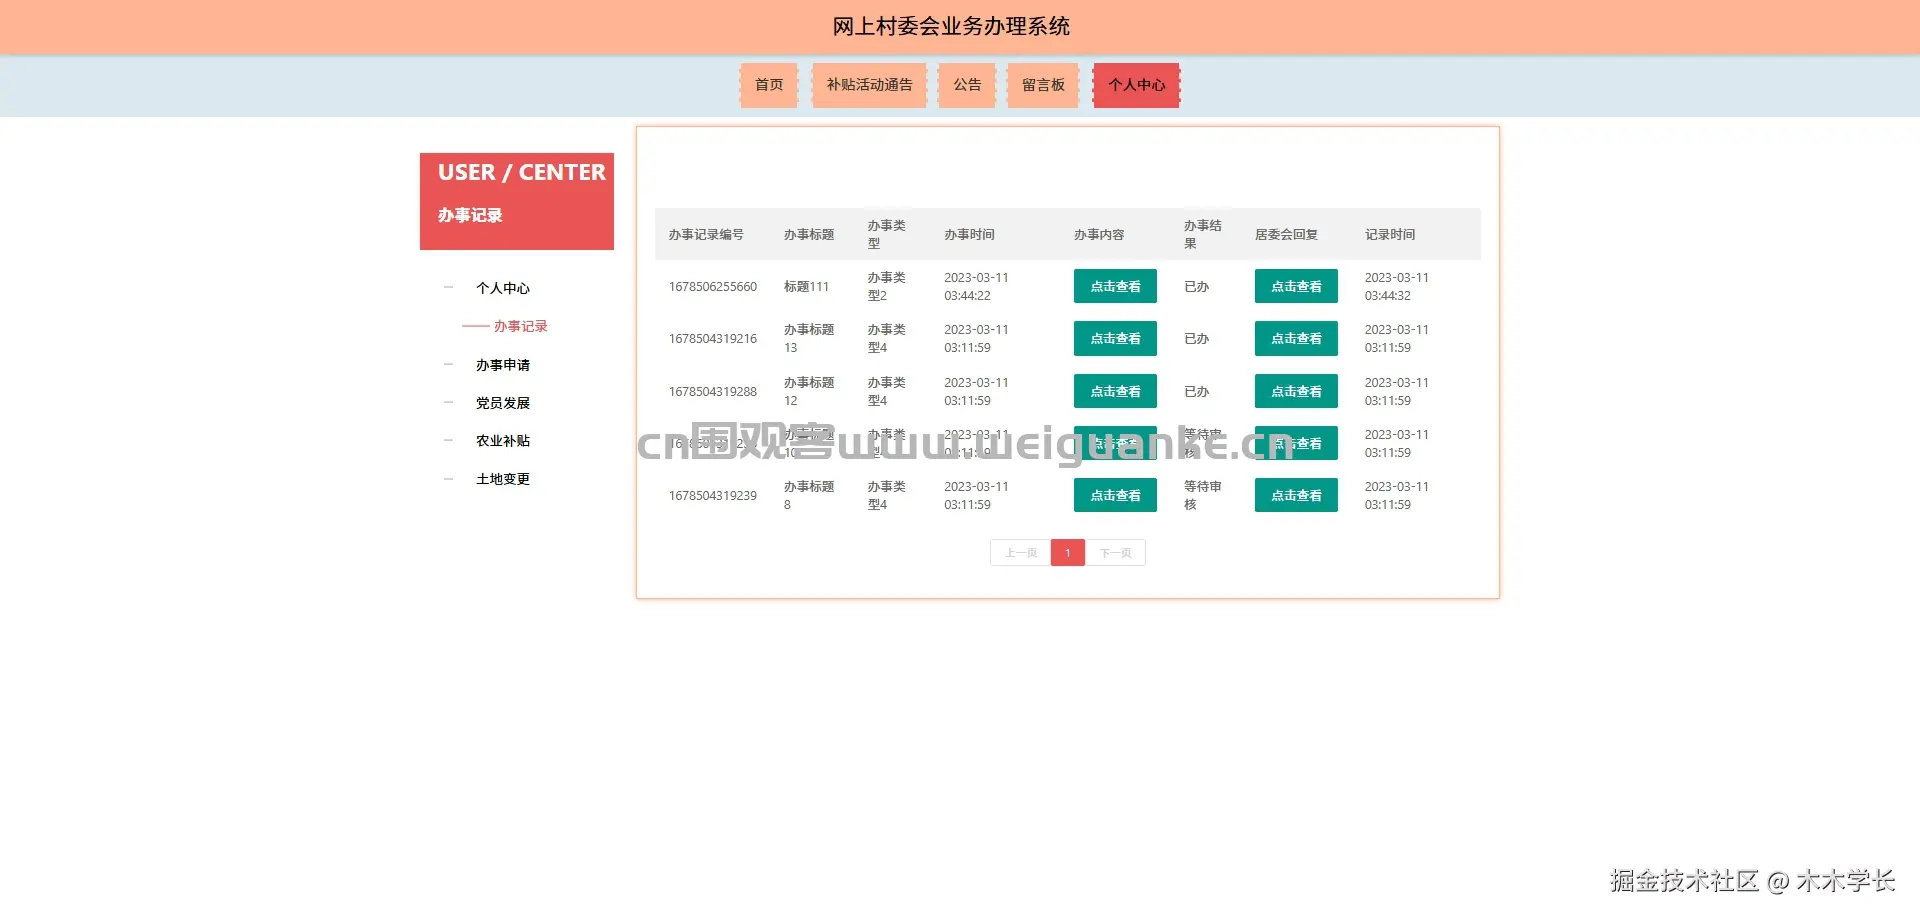Click the title cell 标题111
Screen dimensions: 1920x919
coord(806,286)
